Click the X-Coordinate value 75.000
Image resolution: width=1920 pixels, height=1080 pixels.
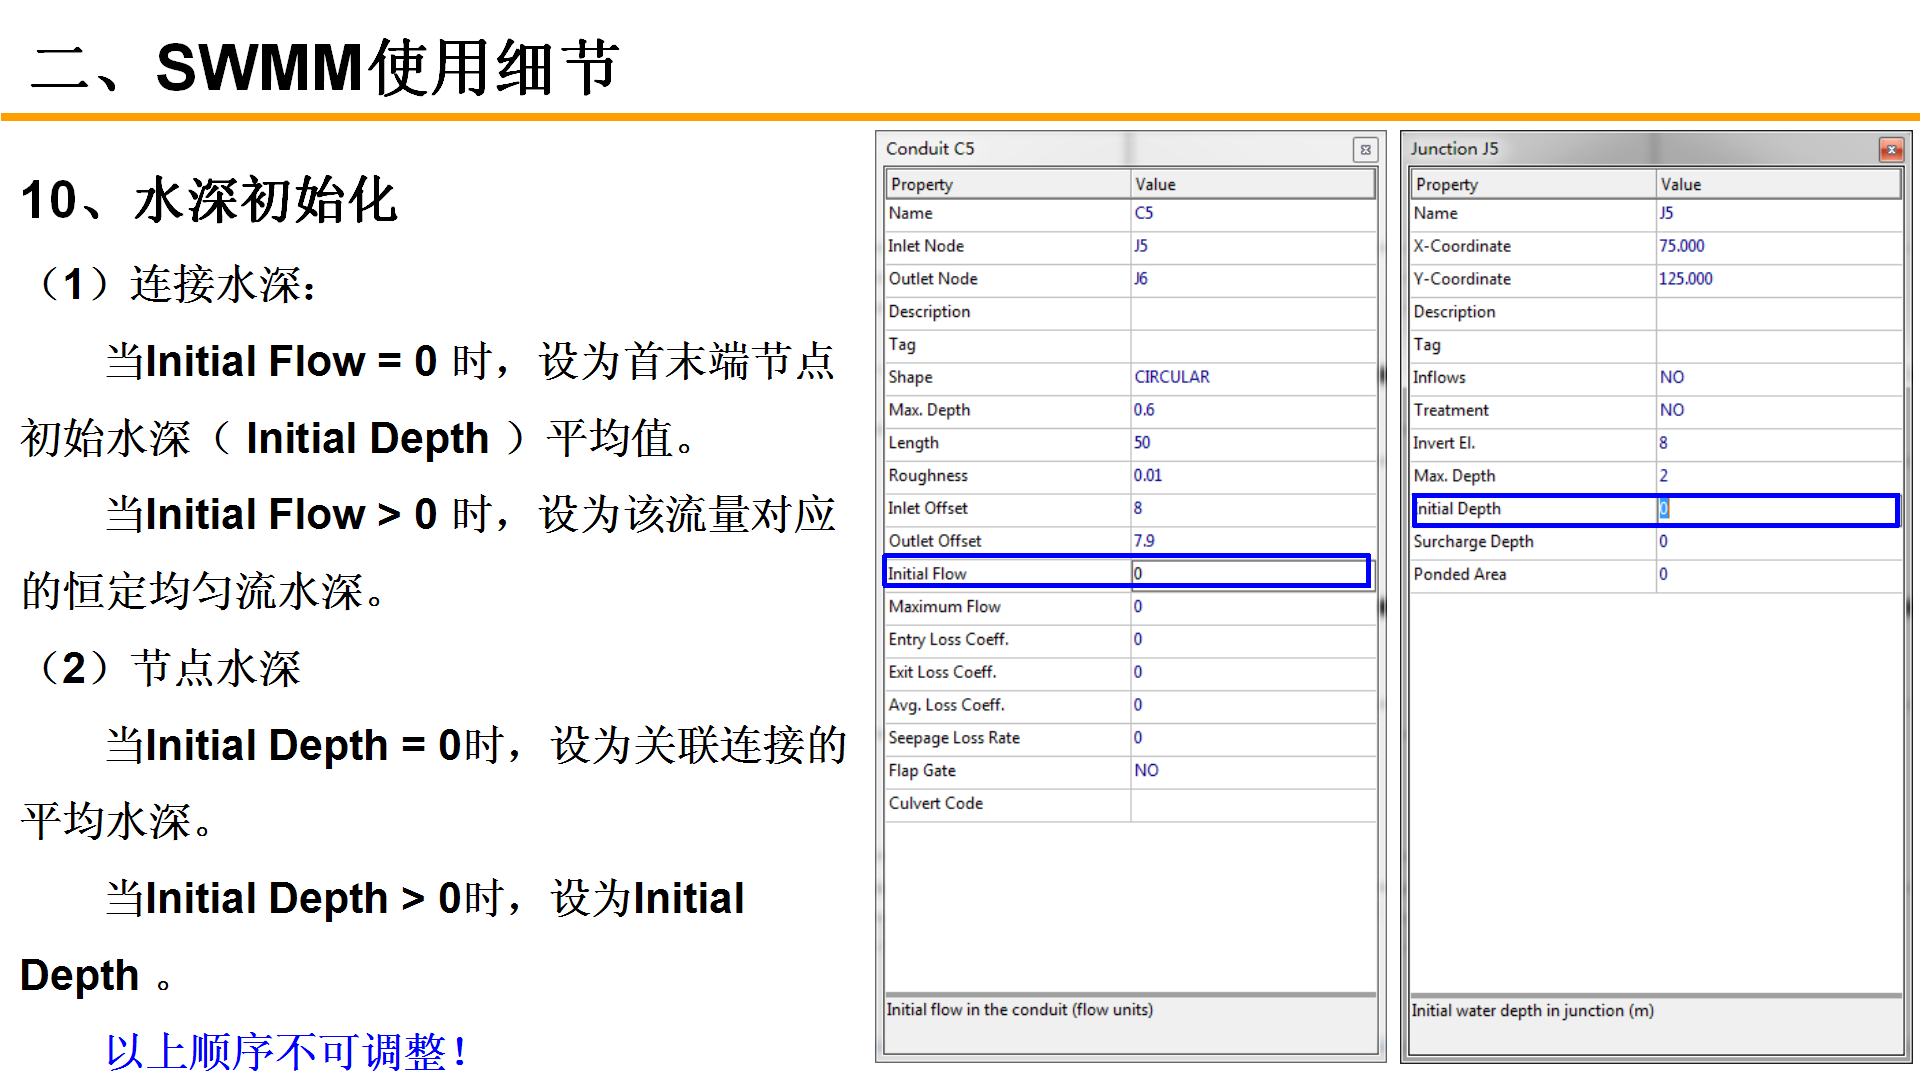[1682, 246]
